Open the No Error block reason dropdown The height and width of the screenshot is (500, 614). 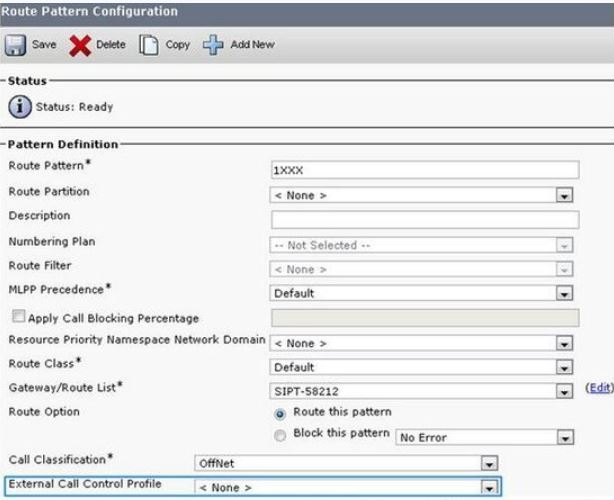coord(565,438)
